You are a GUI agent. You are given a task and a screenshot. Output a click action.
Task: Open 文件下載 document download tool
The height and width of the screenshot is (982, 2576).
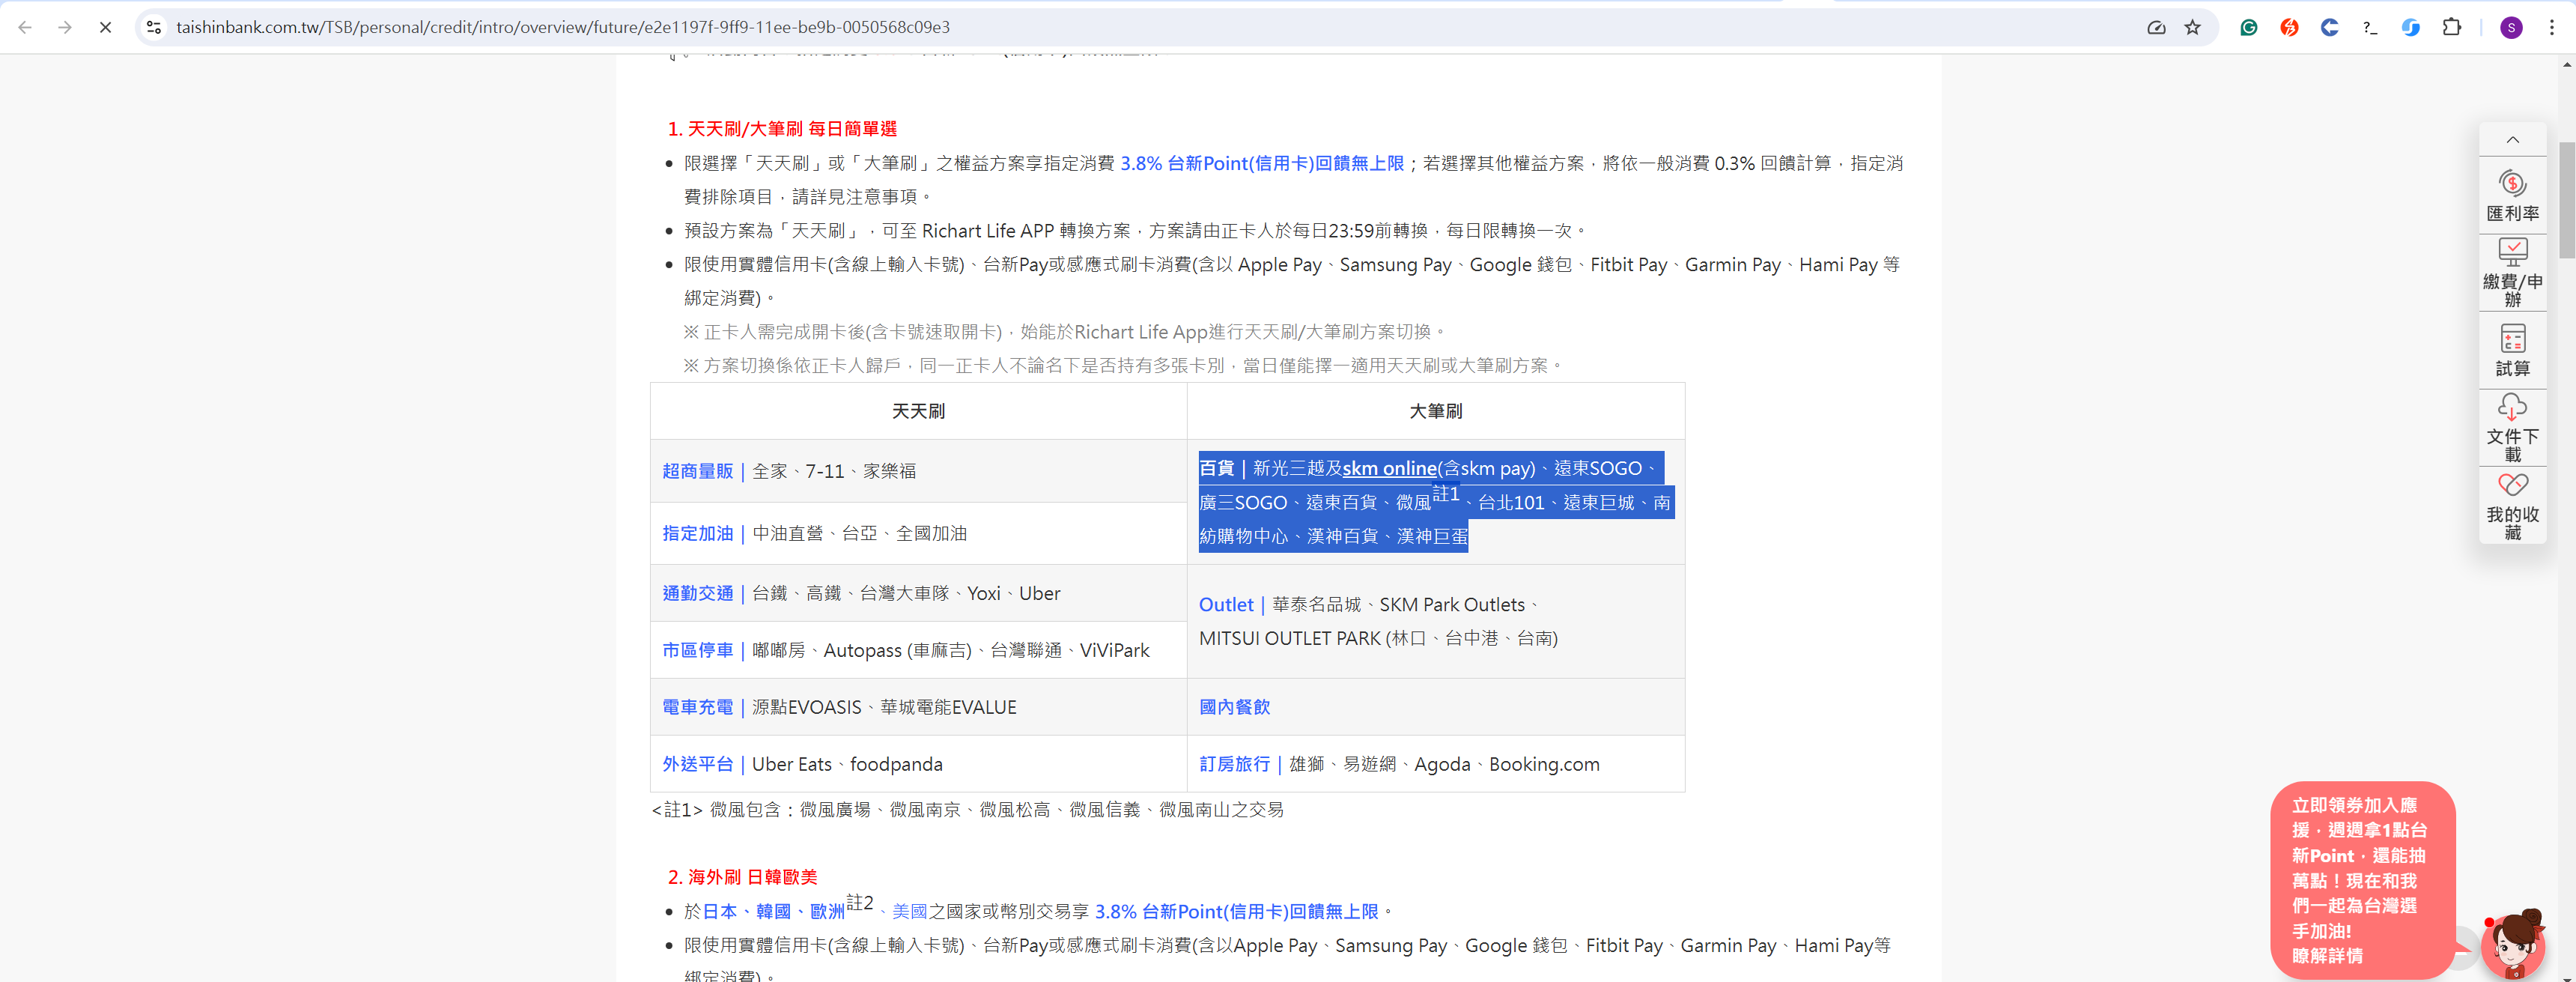[x=2512, y=428]
